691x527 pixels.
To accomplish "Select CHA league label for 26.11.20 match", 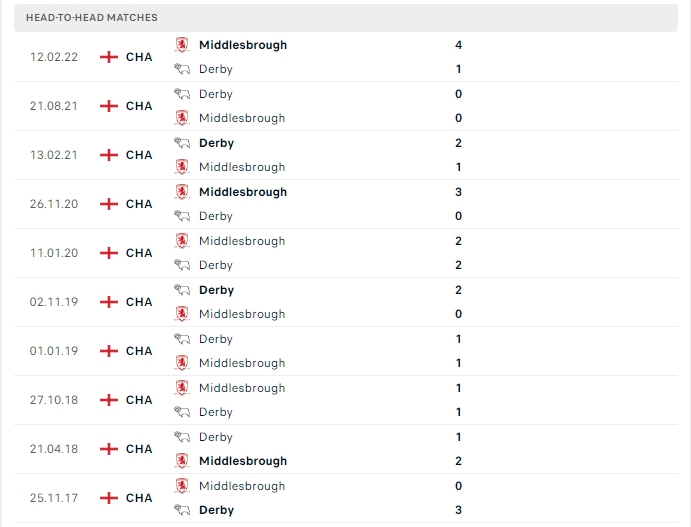I will pyautogui.click(x=139, y=204).
